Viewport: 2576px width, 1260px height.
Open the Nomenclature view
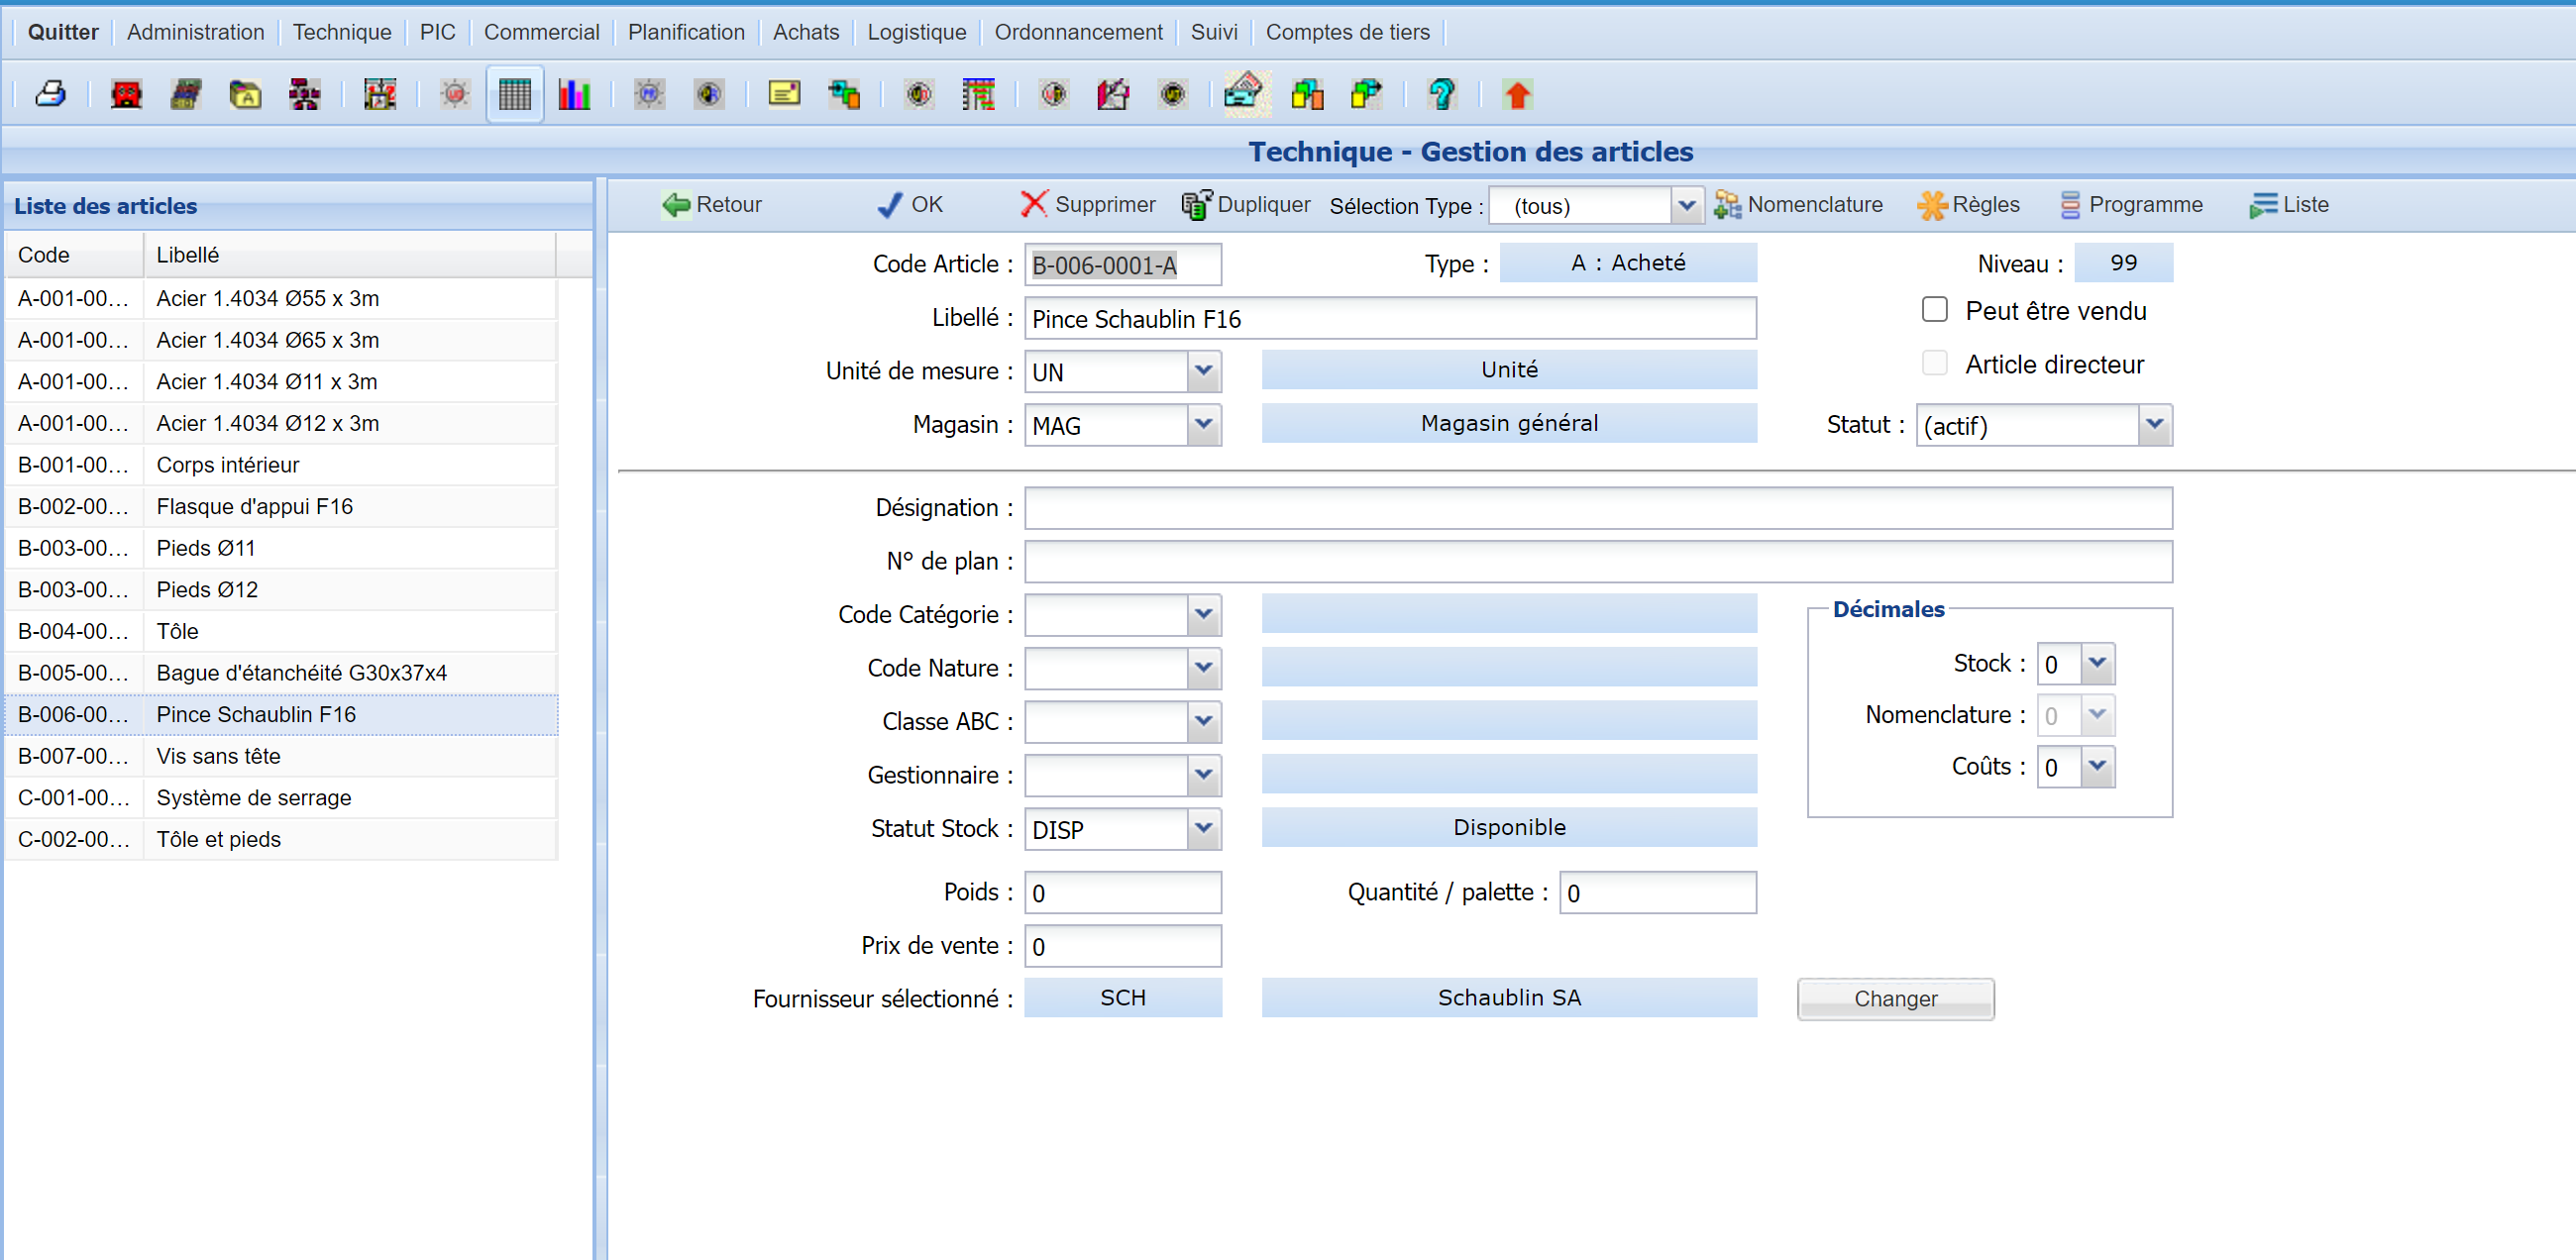click(1798, 204)
